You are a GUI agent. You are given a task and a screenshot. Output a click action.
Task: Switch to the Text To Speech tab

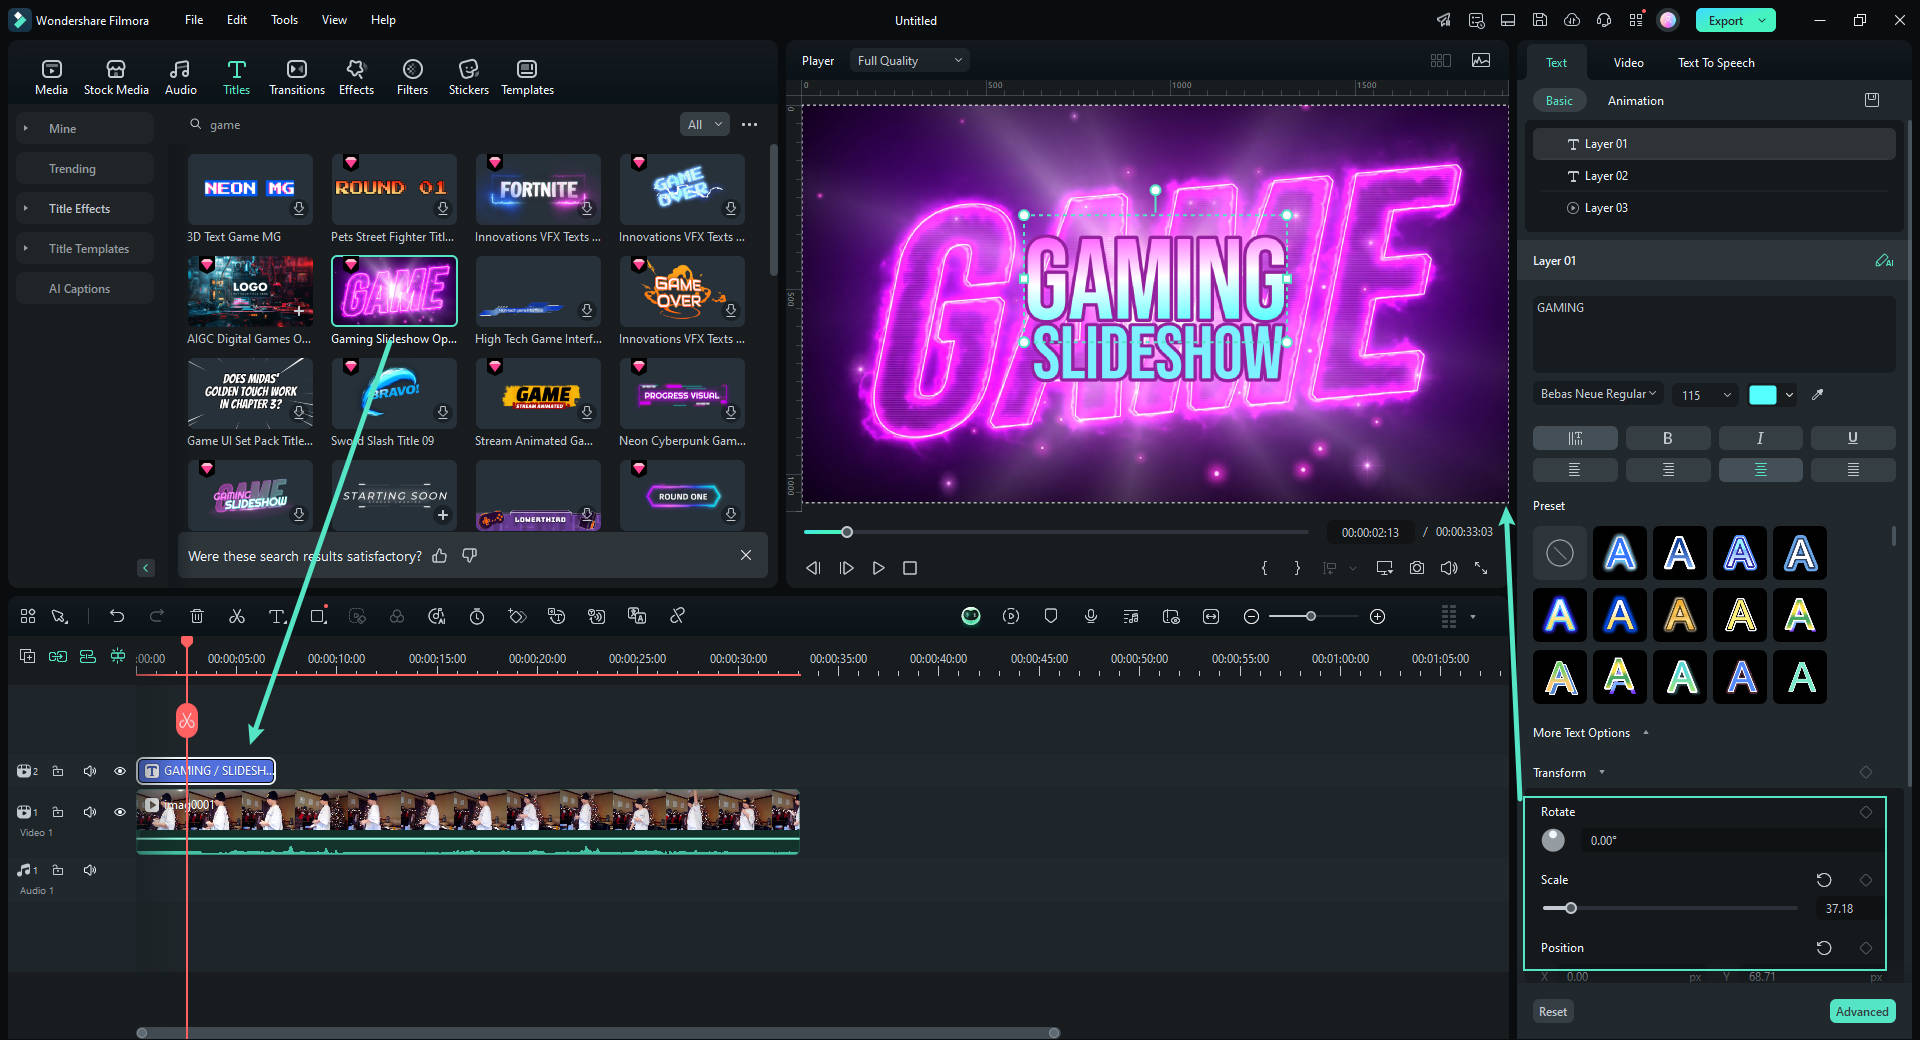(x=1716, y=62)
